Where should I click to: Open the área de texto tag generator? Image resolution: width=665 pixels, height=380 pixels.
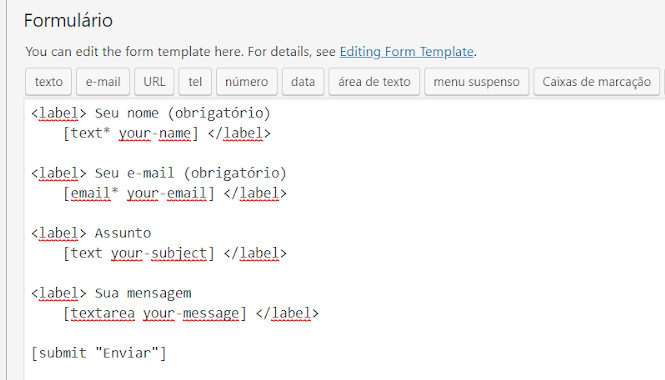pos(374,81)
